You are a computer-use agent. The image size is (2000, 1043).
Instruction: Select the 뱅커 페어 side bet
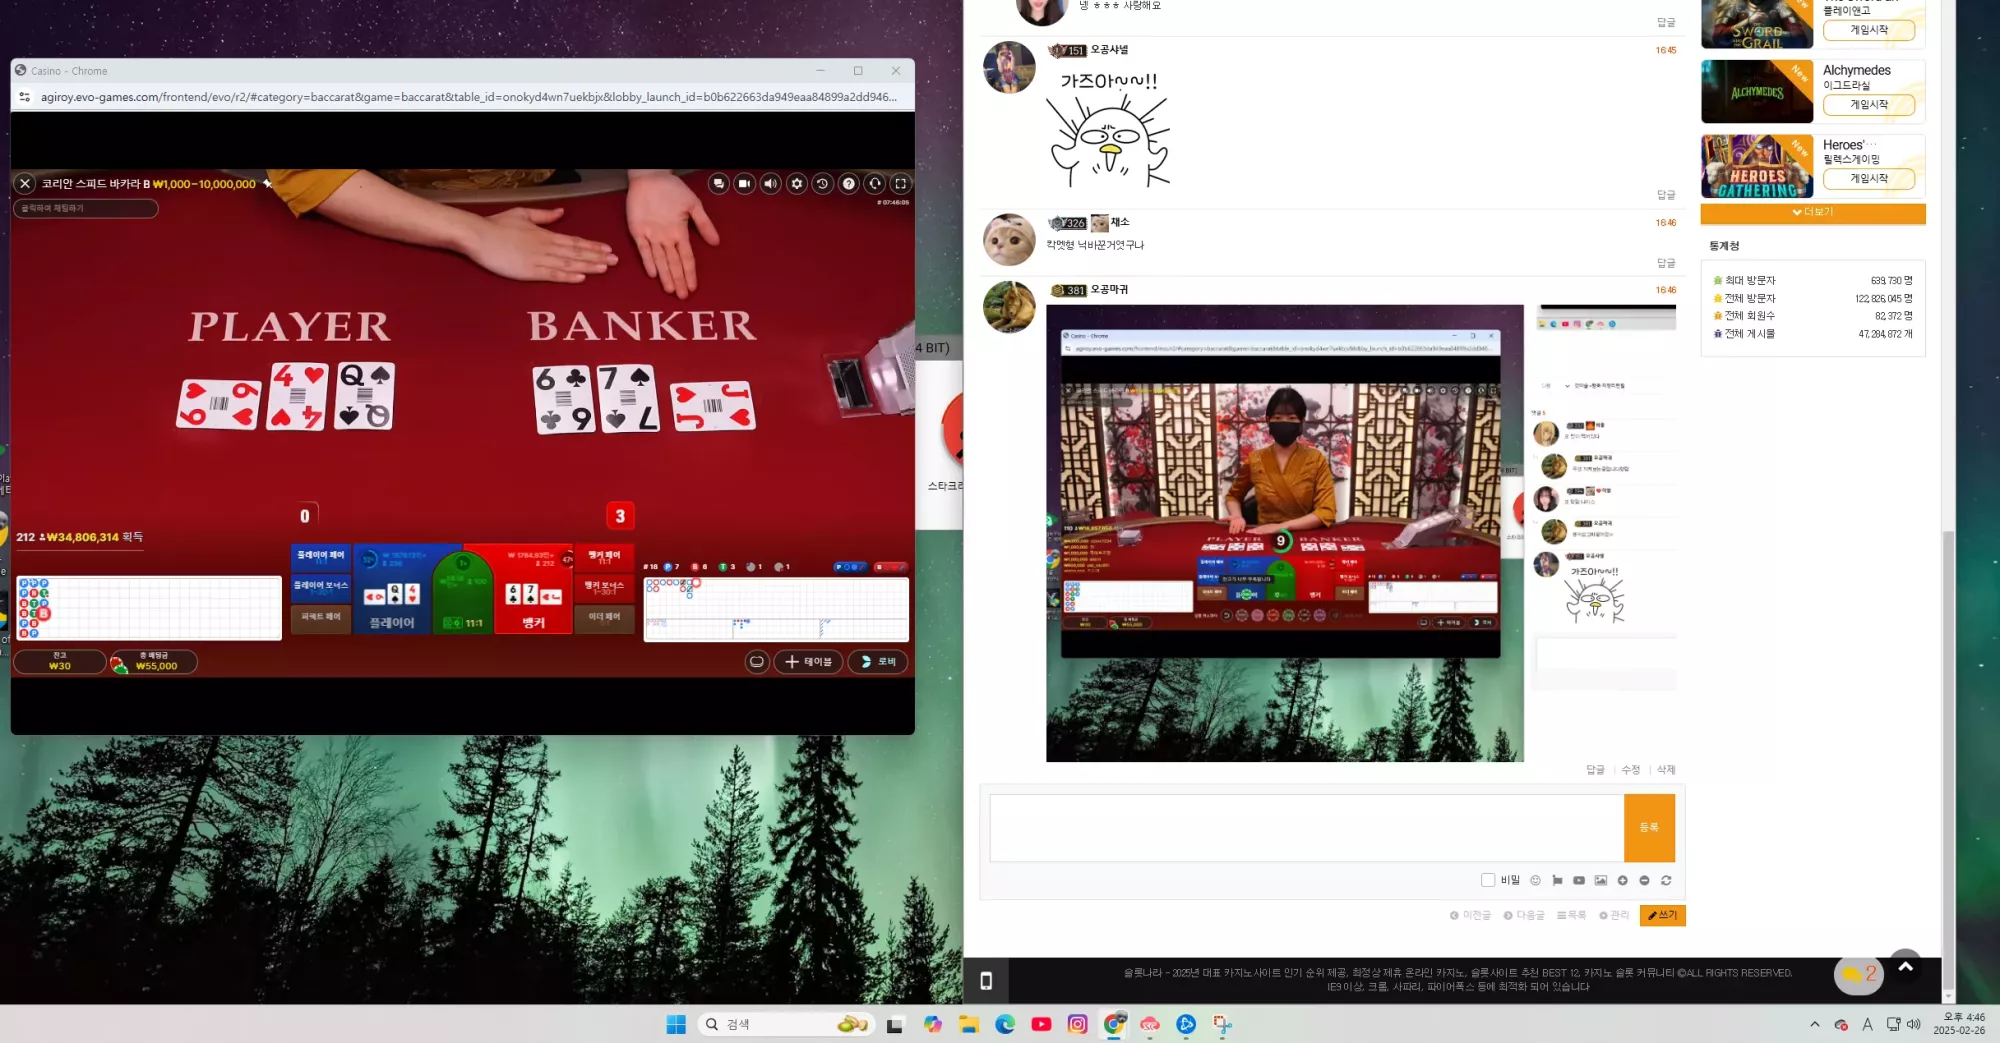point(604,557)
